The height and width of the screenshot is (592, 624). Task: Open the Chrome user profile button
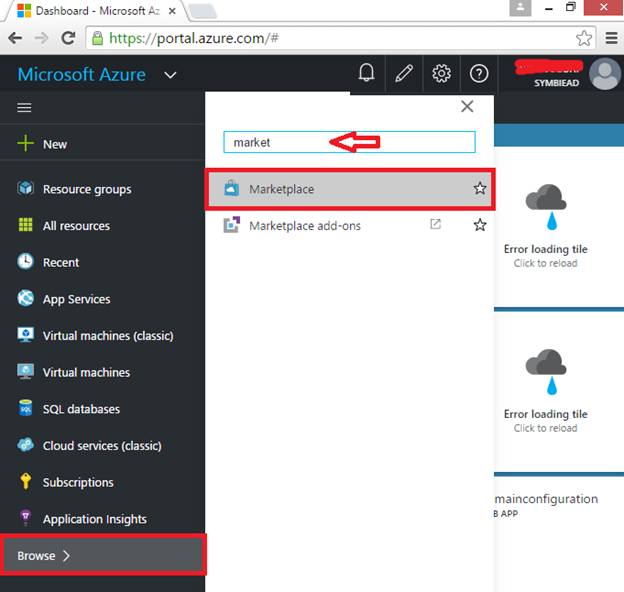(520, 8)
